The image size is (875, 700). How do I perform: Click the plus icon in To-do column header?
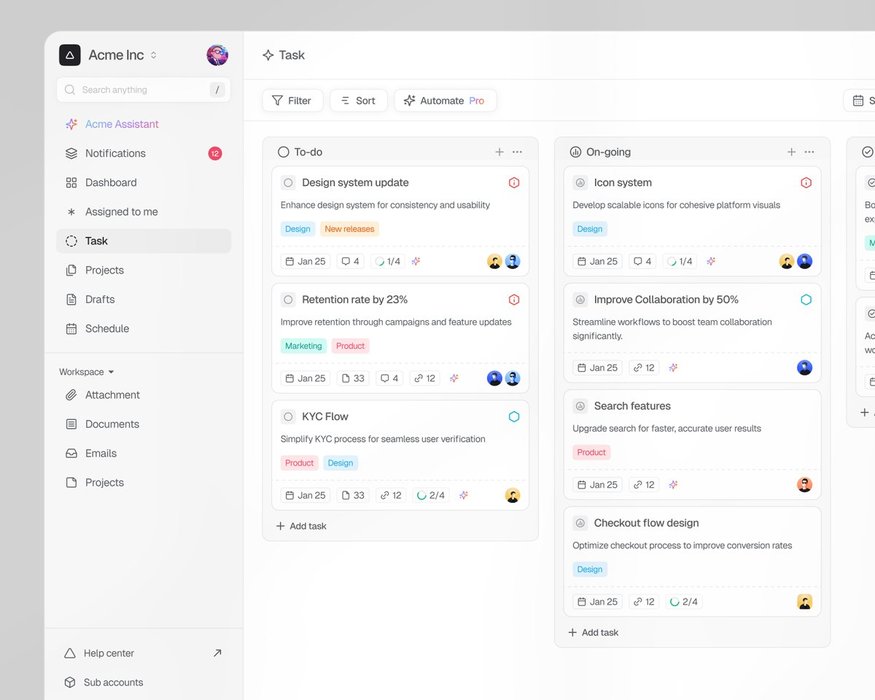click(499, 152)
